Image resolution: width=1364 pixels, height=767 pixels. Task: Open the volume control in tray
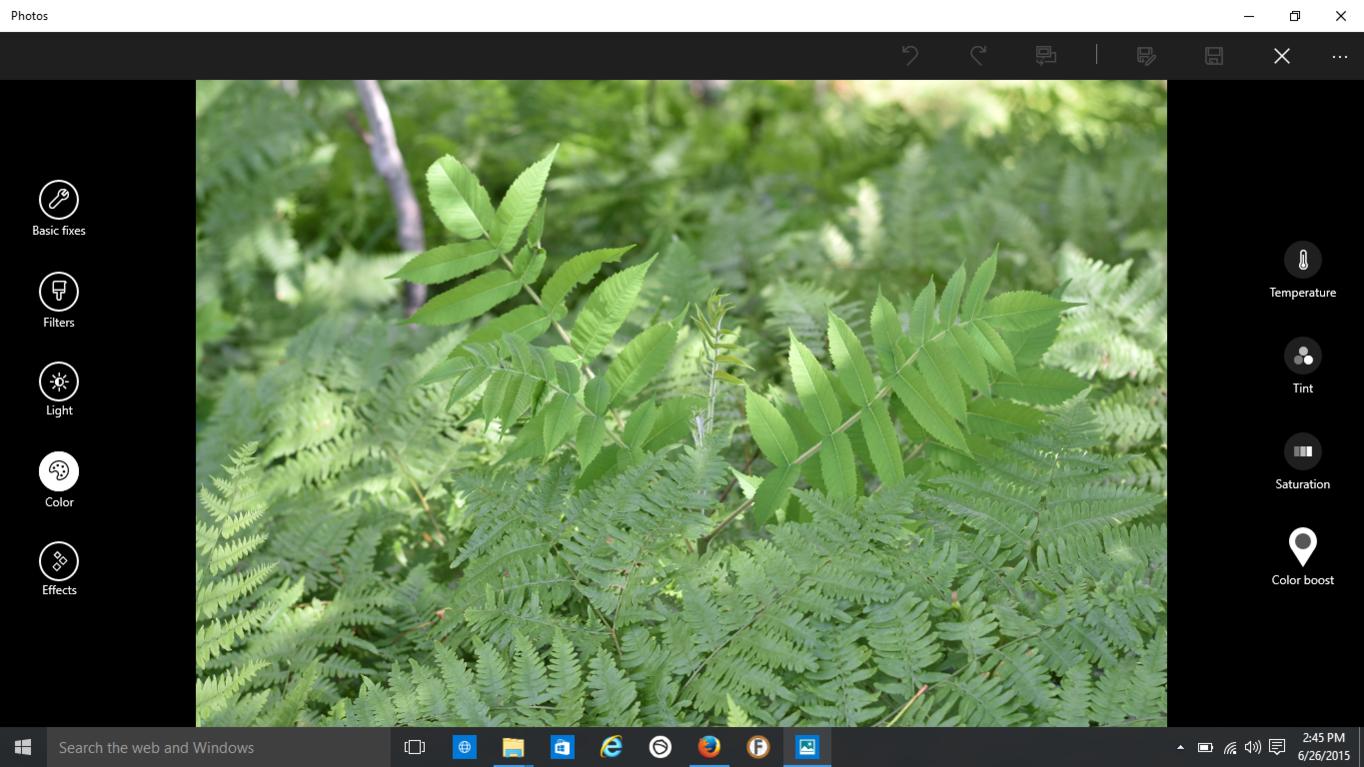[1253, 747]
